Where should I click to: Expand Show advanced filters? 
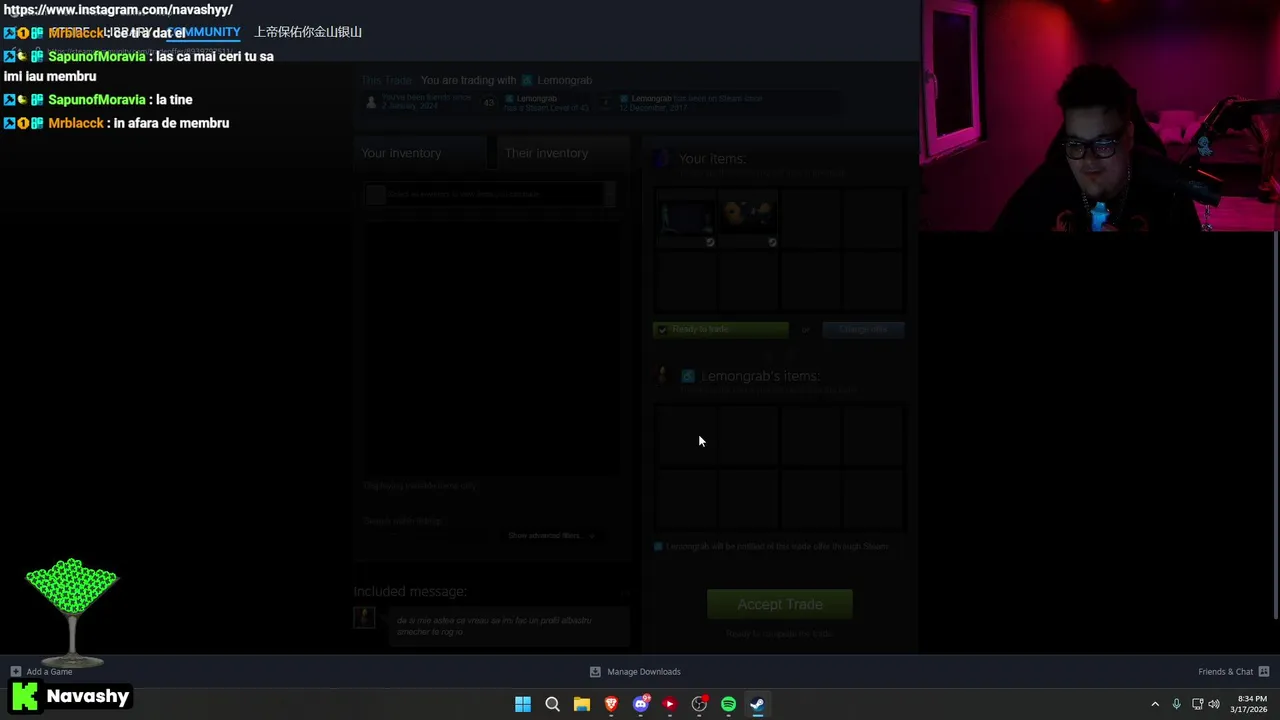point(550,536)
